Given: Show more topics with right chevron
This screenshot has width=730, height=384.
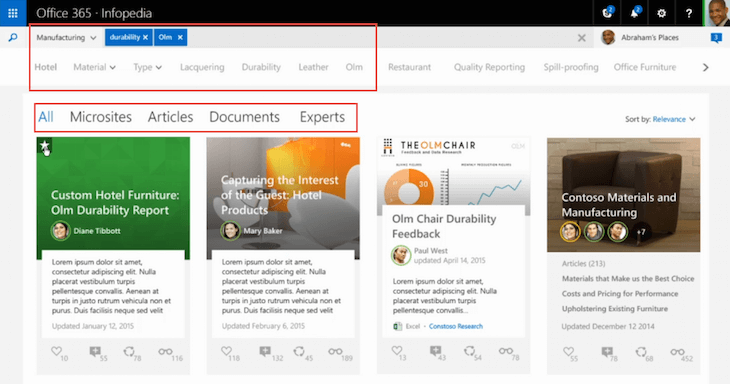Looking at the screenshot, I should (706, 67).
